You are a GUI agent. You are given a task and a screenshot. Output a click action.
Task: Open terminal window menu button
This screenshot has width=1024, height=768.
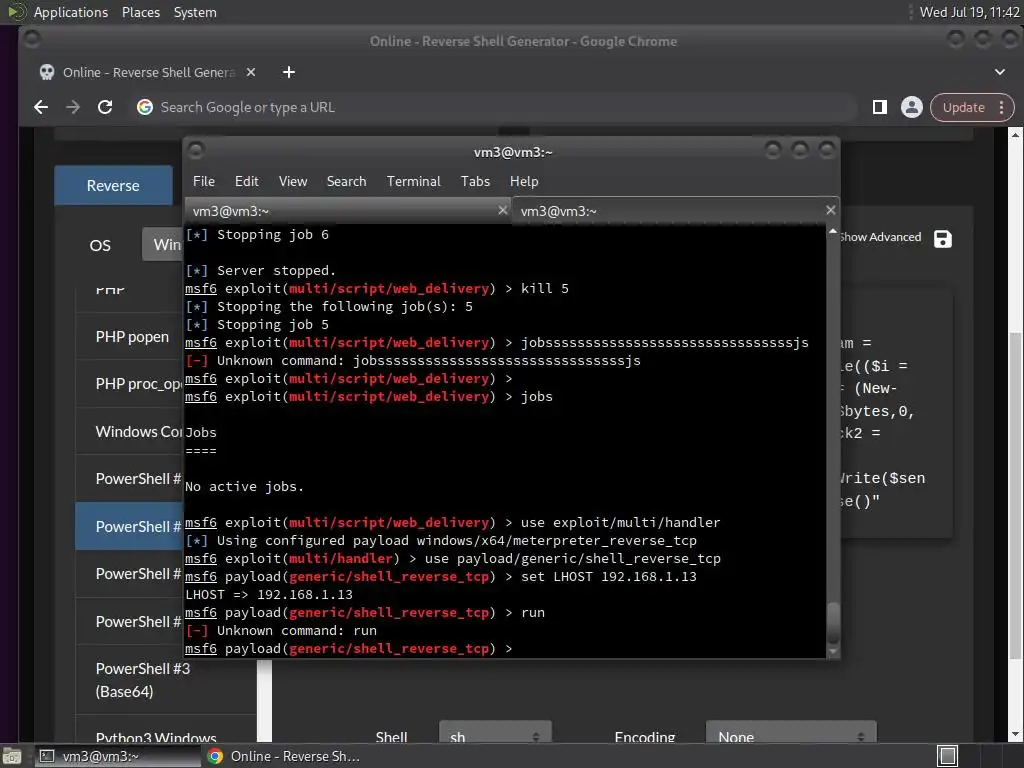click(x=196, y=151)
